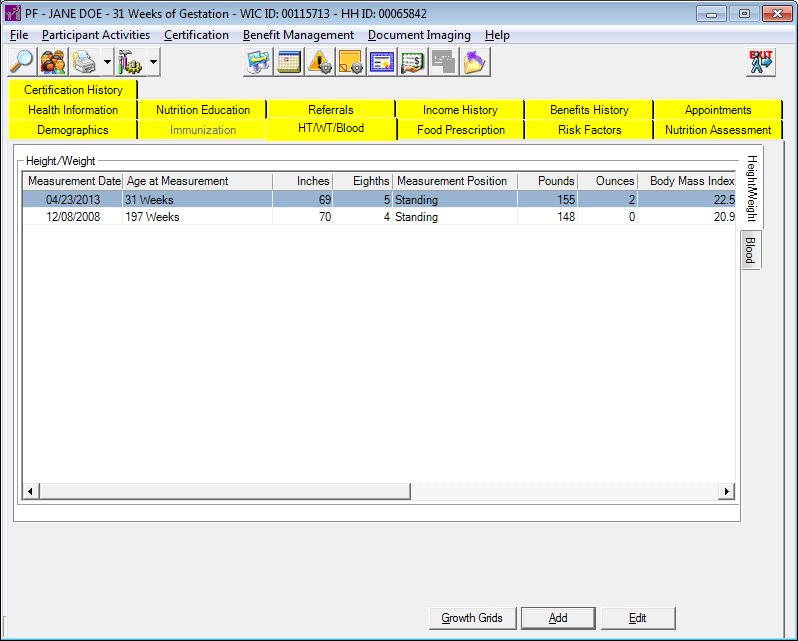The width and height of the screenshot is (798, 641).
Task: Click the Growth Grids button
Action: pos(472,618)
